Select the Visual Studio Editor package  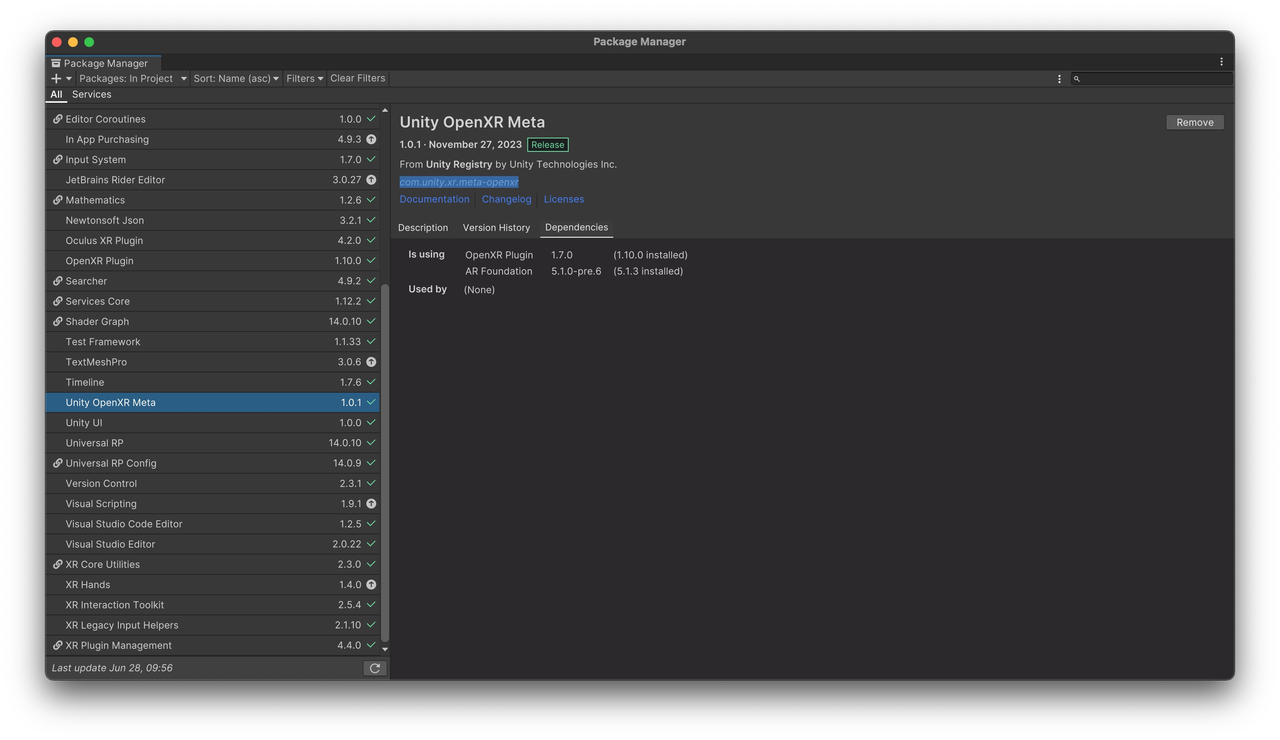pyautogui.click(x=213, y=544)
